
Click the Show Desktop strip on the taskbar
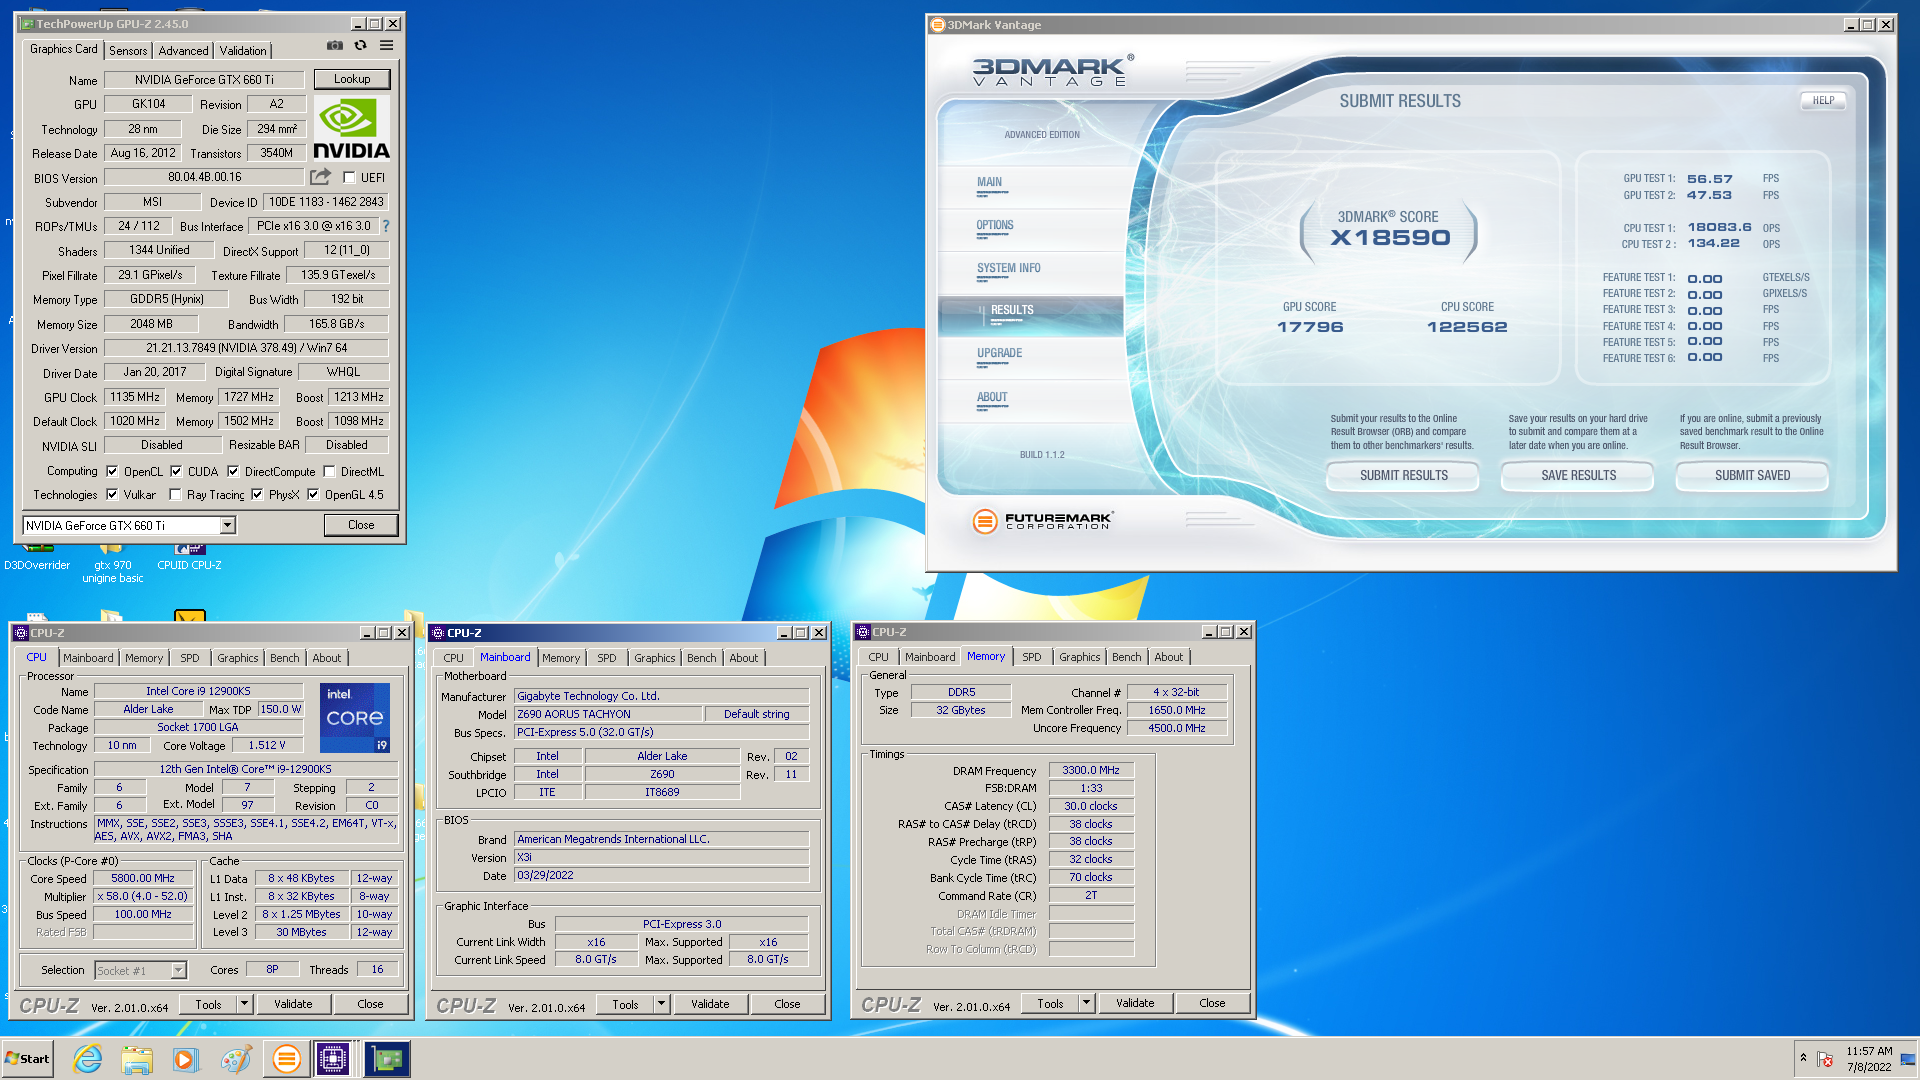point(1908,1059)
